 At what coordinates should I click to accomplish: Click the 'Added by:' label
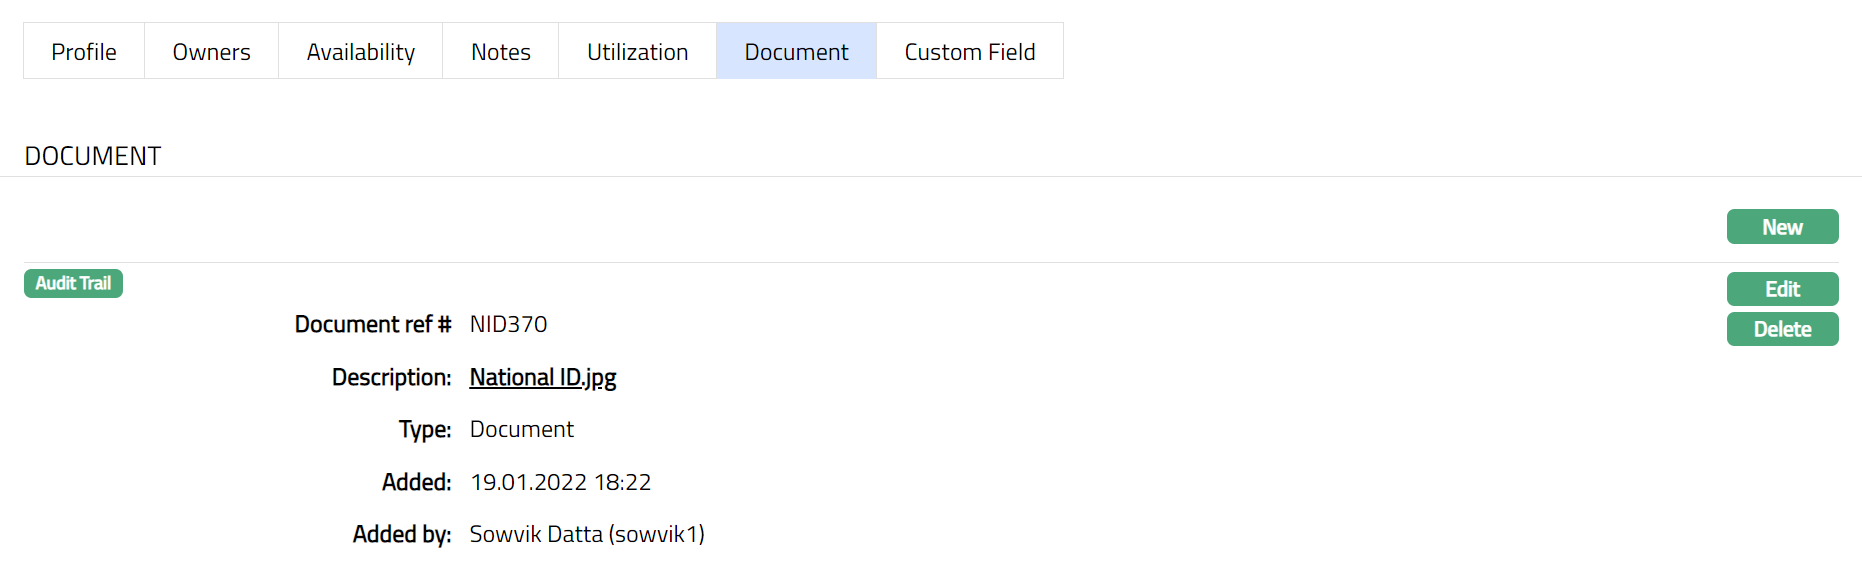[401, 534]
